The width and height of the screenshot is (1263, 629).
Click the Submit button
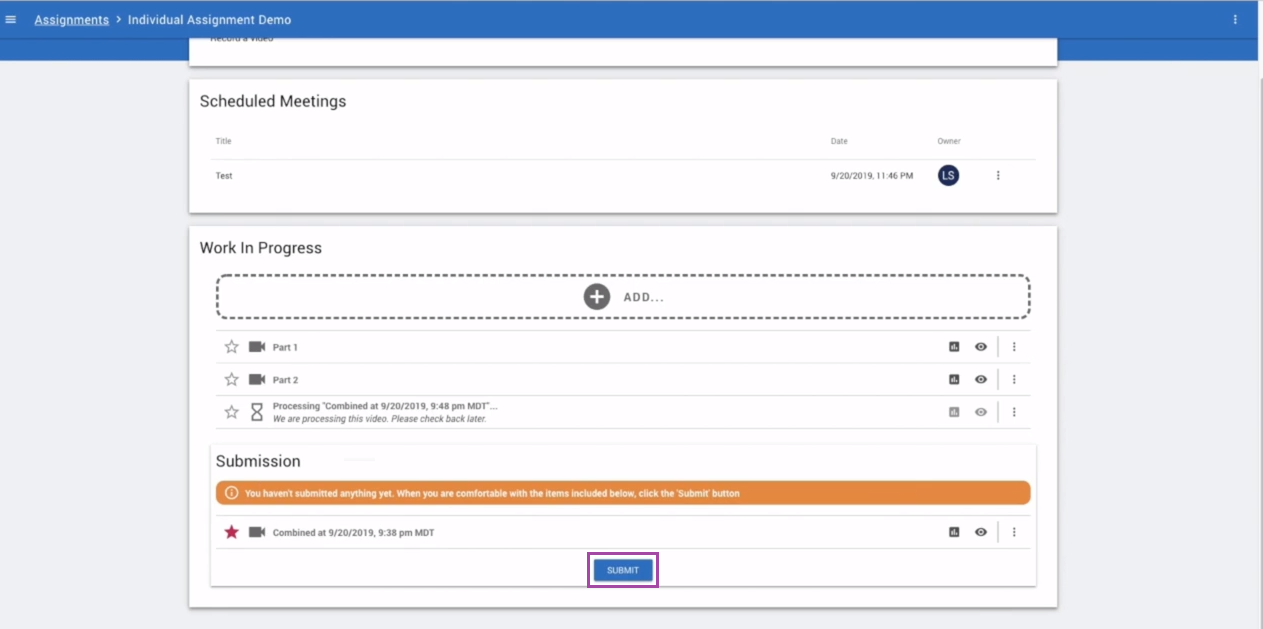click(623, 570)
